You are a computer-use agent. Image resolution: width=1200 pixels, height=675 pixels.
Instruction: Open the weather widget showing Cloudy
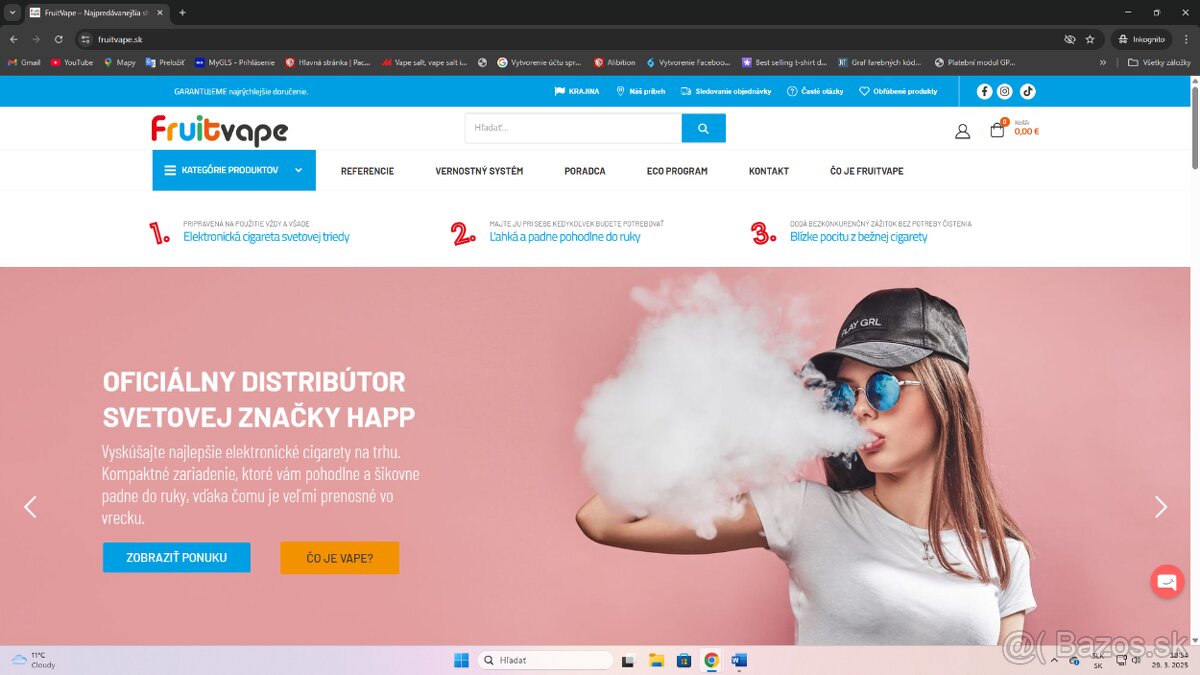point(34,659)
